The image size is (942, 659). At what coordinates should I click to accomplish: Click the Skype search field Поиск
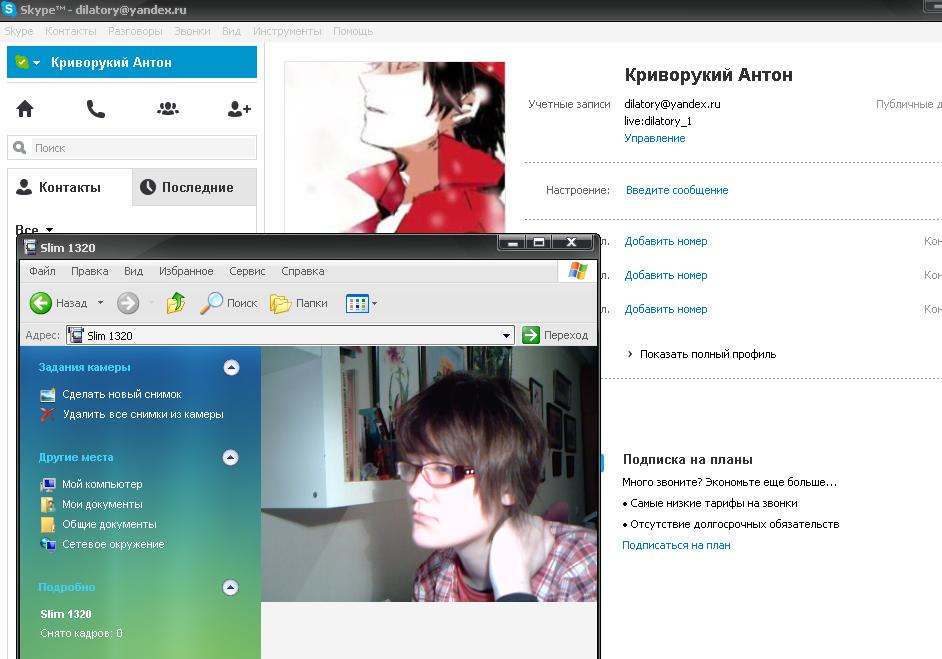(x=132, y=148)
